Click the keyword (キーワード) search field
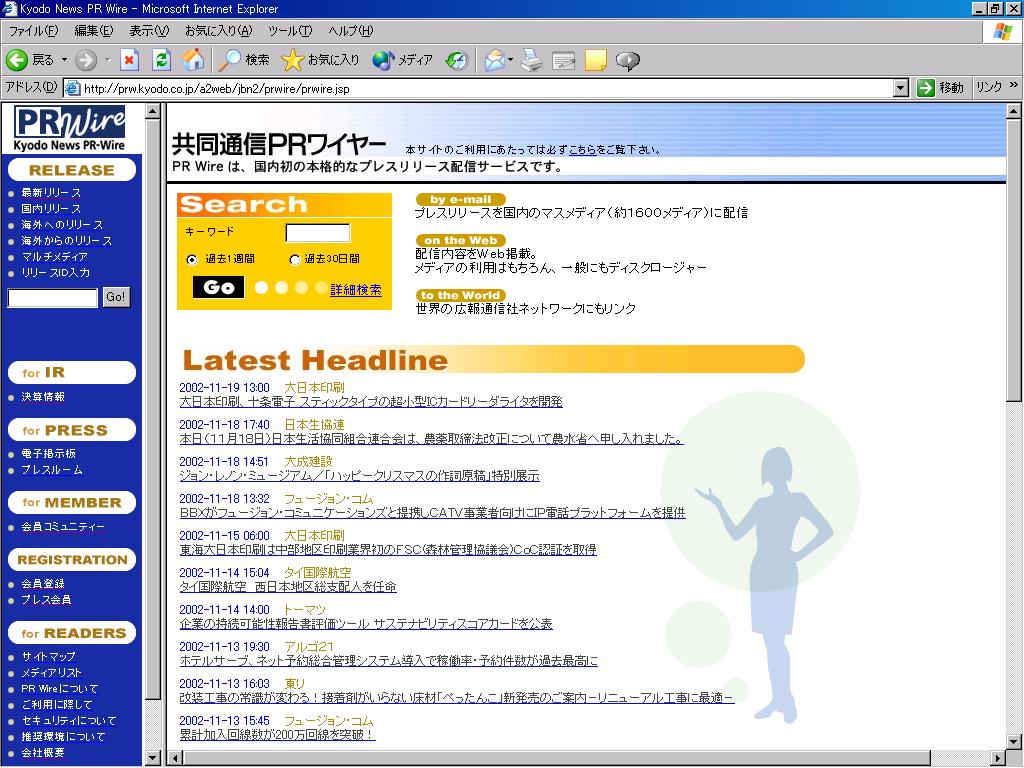The height and width of the screenshot is (768, 1024). (318, 233)
